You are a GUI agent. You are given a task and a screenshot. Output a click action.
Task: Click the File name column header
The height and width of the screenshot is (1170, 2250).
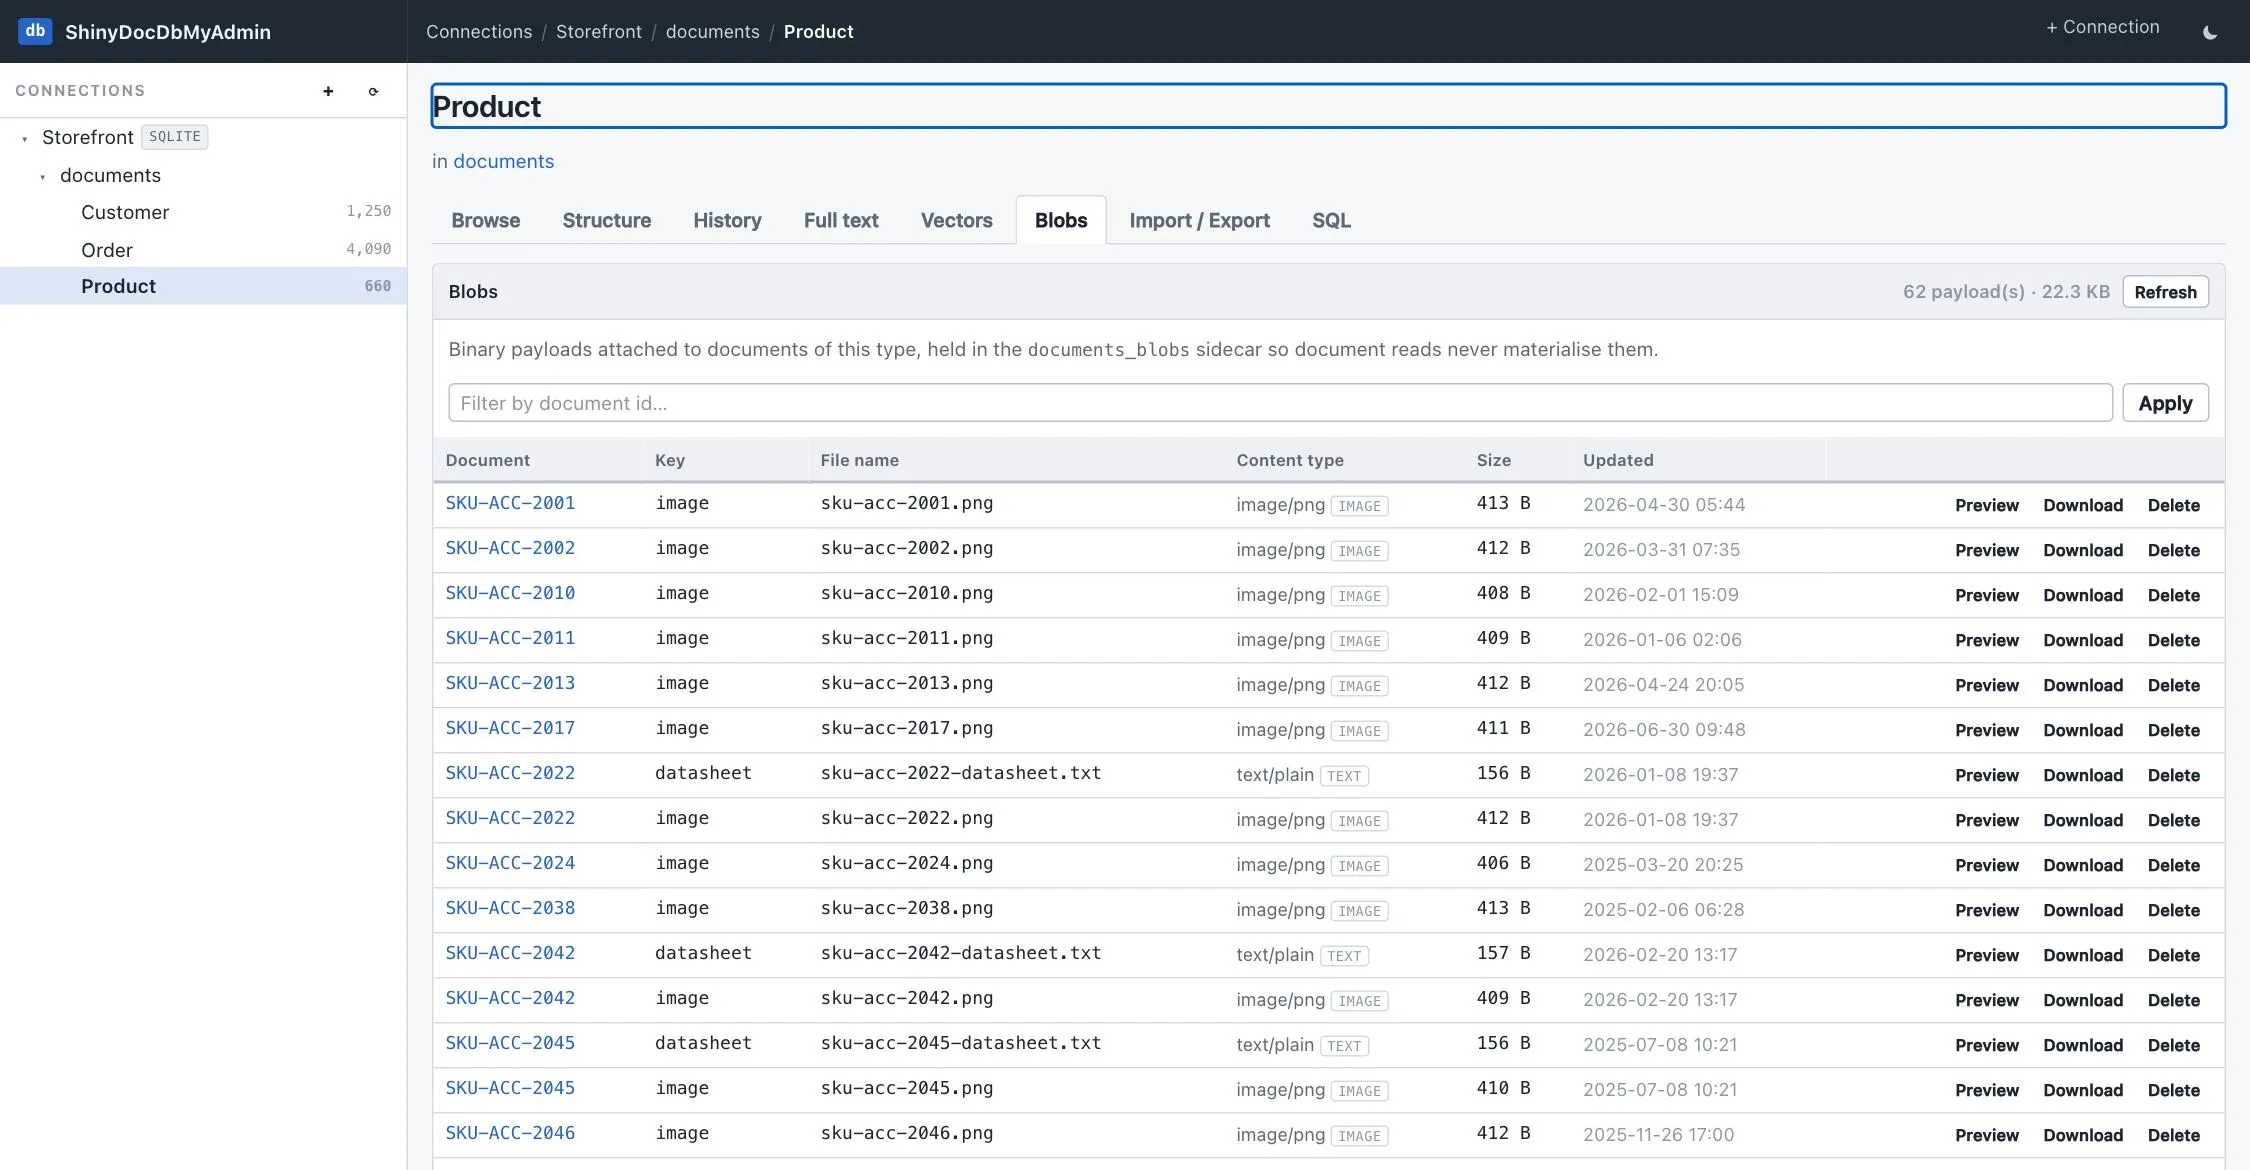(x=859, y=460)
